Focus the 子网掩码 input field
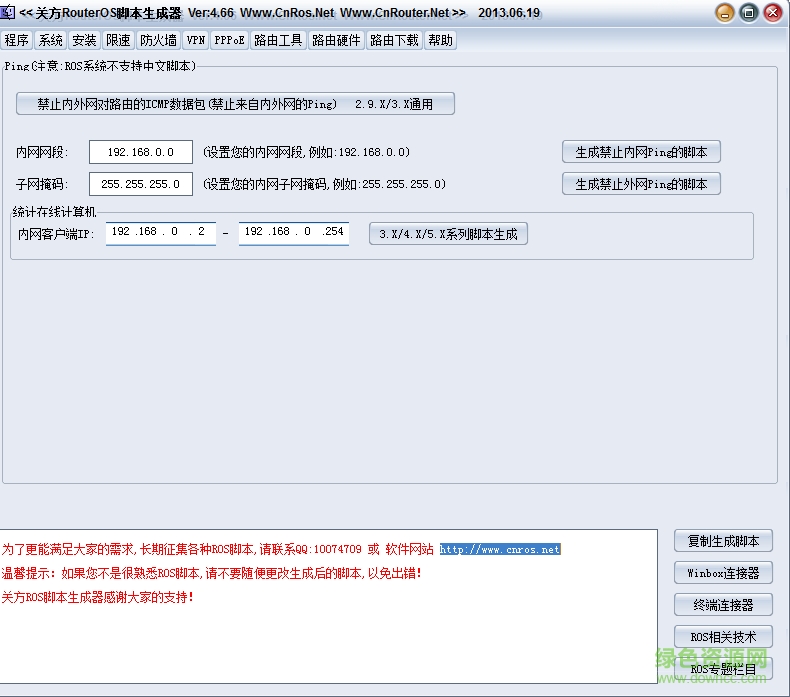The width and height of the screenshot is (790, 697). tap(141, 184)
